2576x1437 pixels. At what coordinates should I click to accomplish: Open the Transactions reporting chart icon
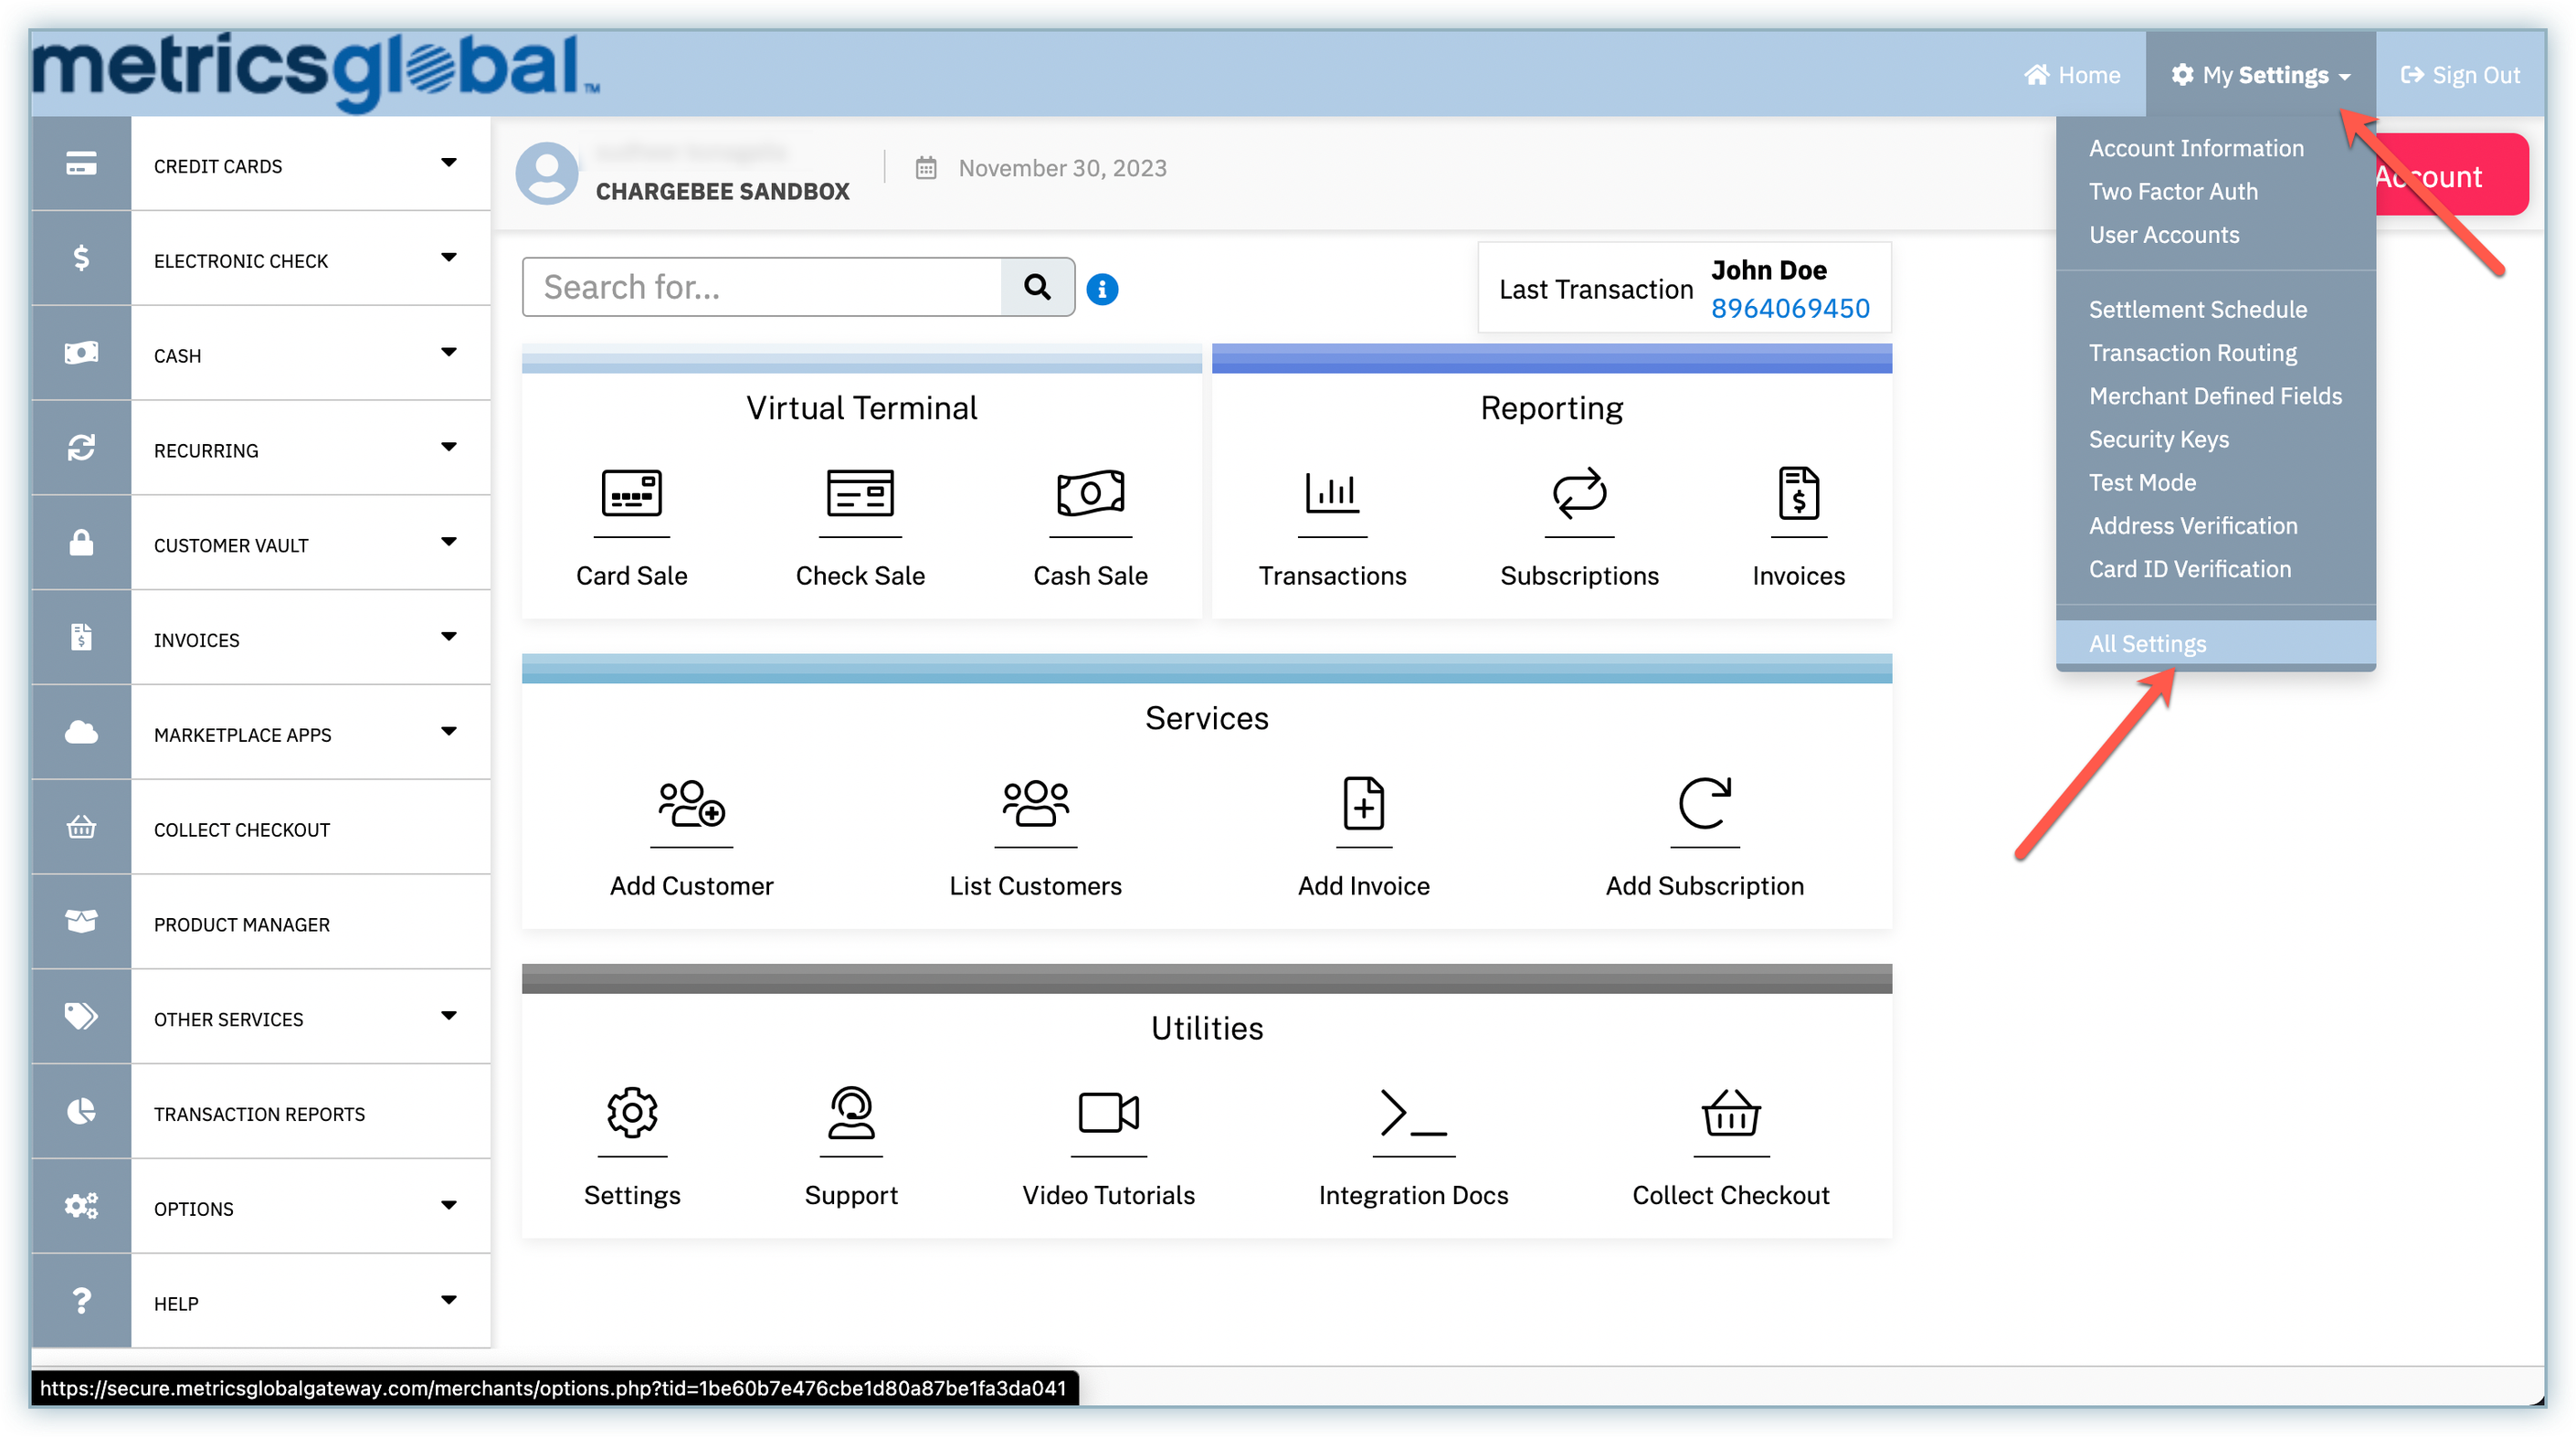coord(1332,493)
